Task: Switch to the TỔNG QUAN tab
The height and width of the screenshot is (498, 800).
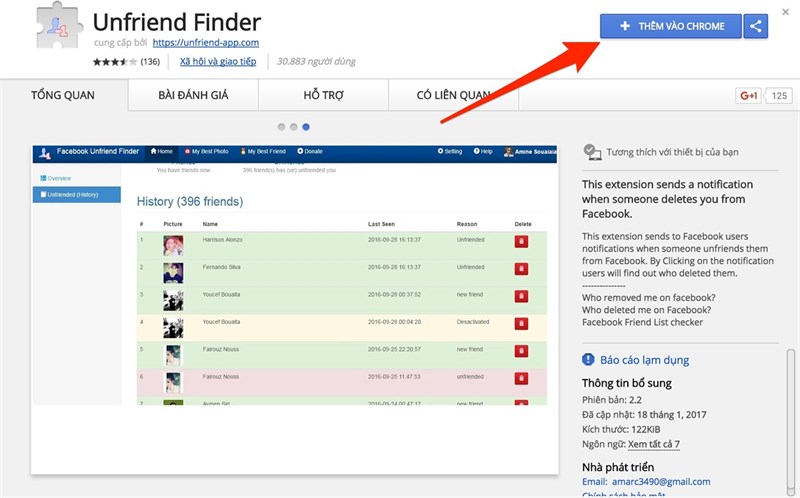Action: click(63, 95)
